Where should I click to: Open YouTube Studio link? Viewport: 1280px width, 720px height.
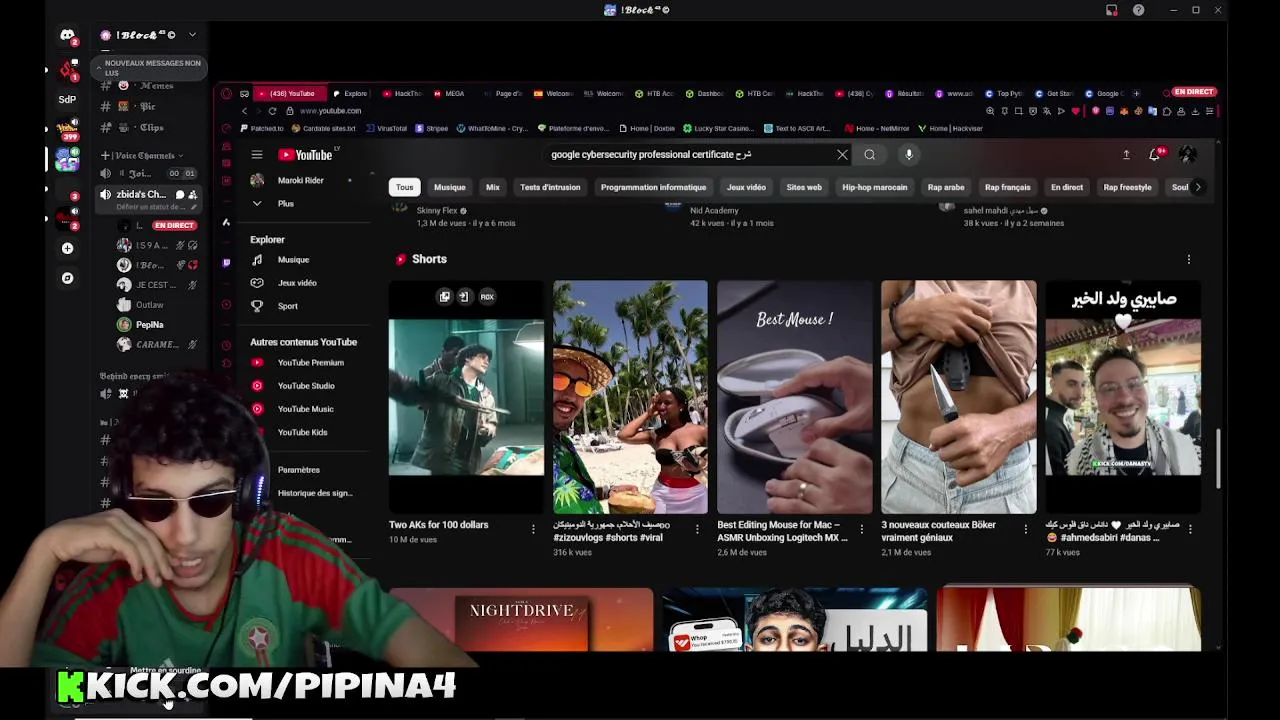(305, 386)
